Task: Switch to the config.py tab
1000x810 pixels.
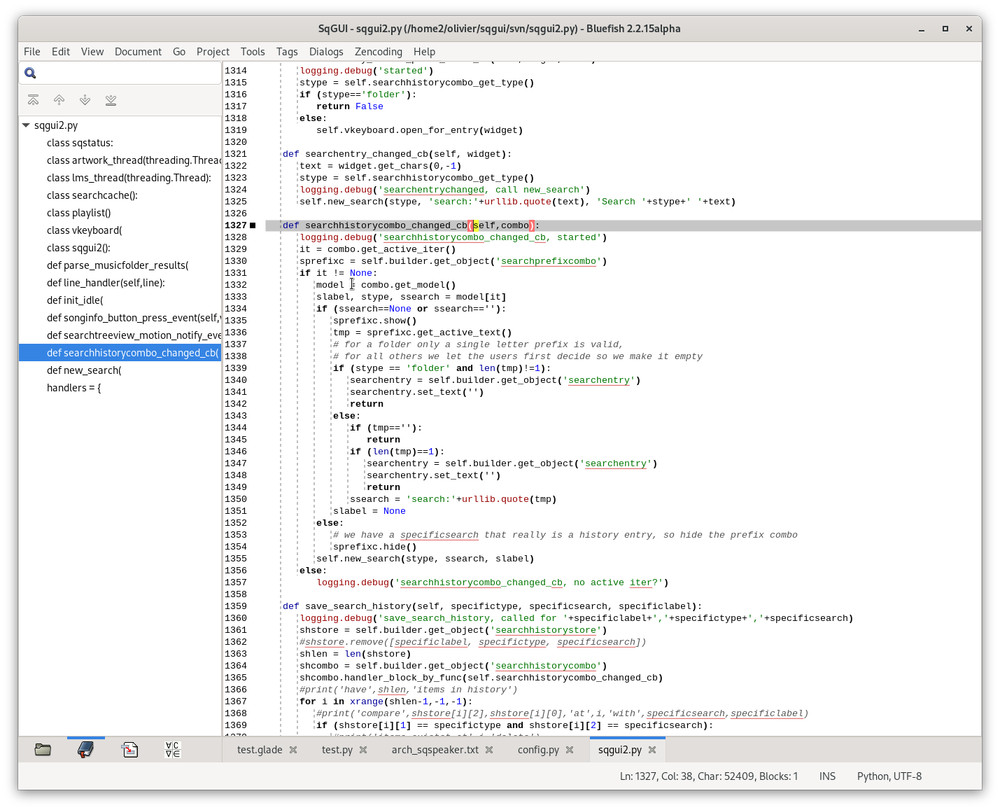Action: pyautogui.click(x=540, y=749)
